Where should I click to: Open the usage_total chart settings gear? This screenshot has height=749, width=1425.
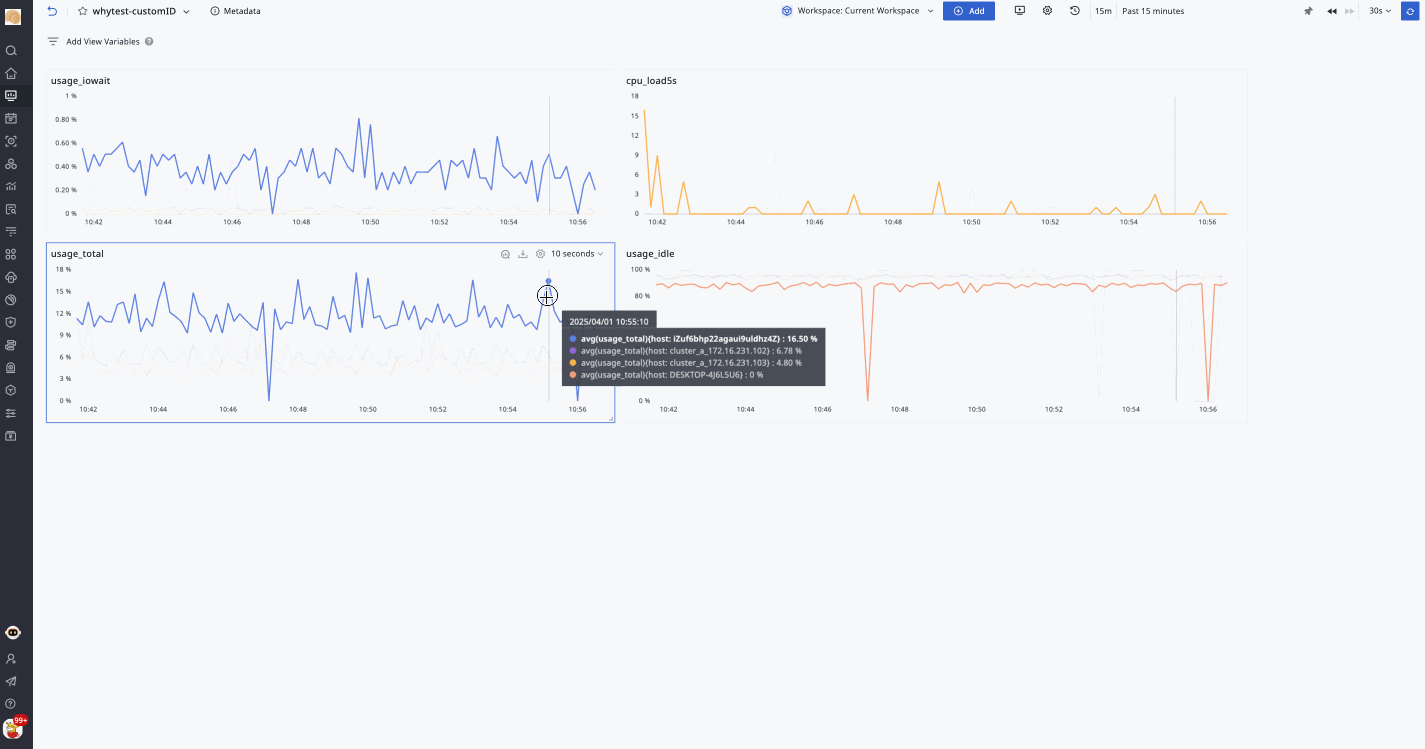click(x=540, y=254)
